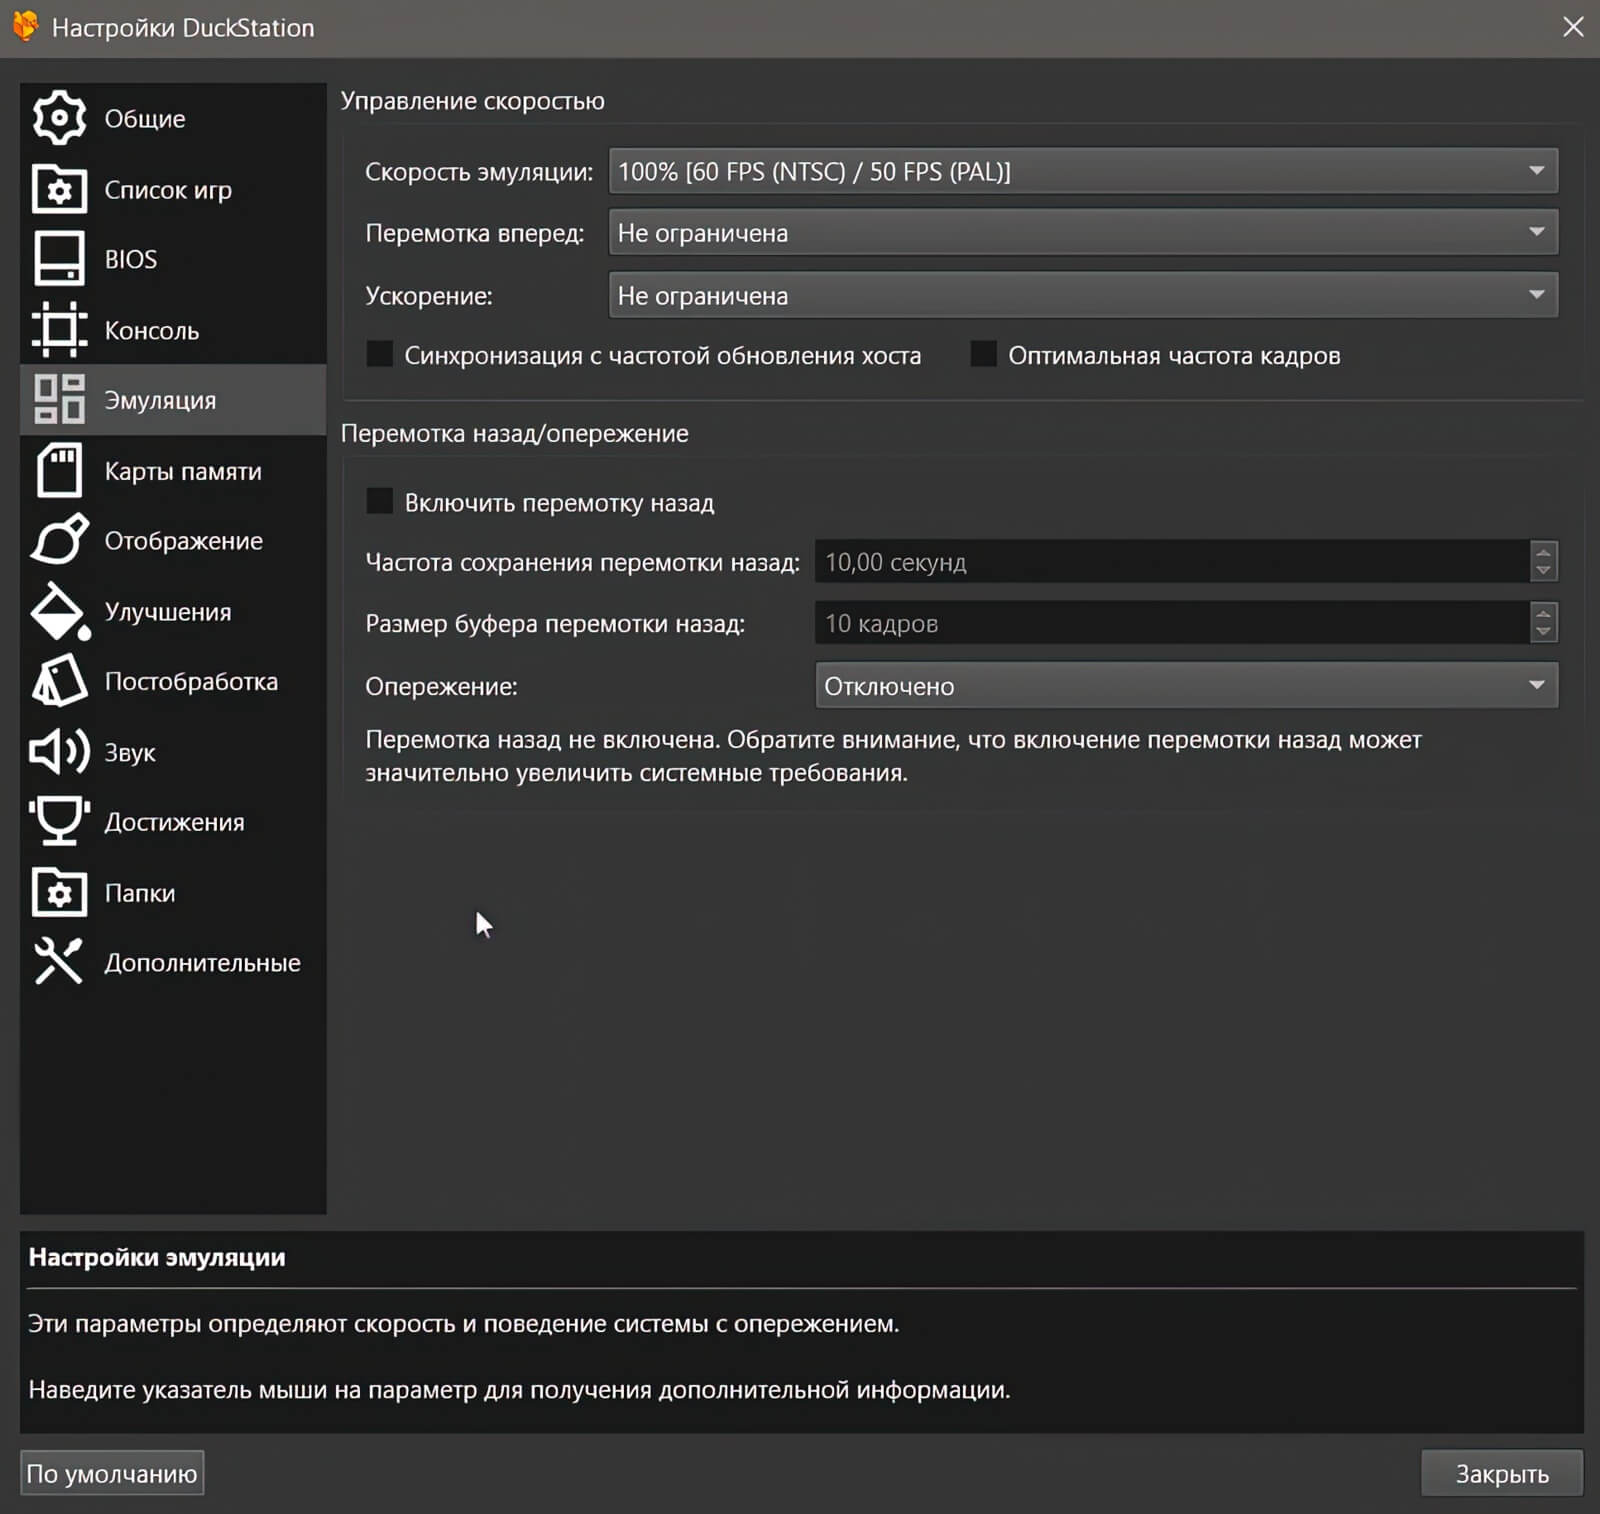Viewport: 1600px width, 1514px height.
Task: Open the Ускорение combo box
Action: (1083, 295)
